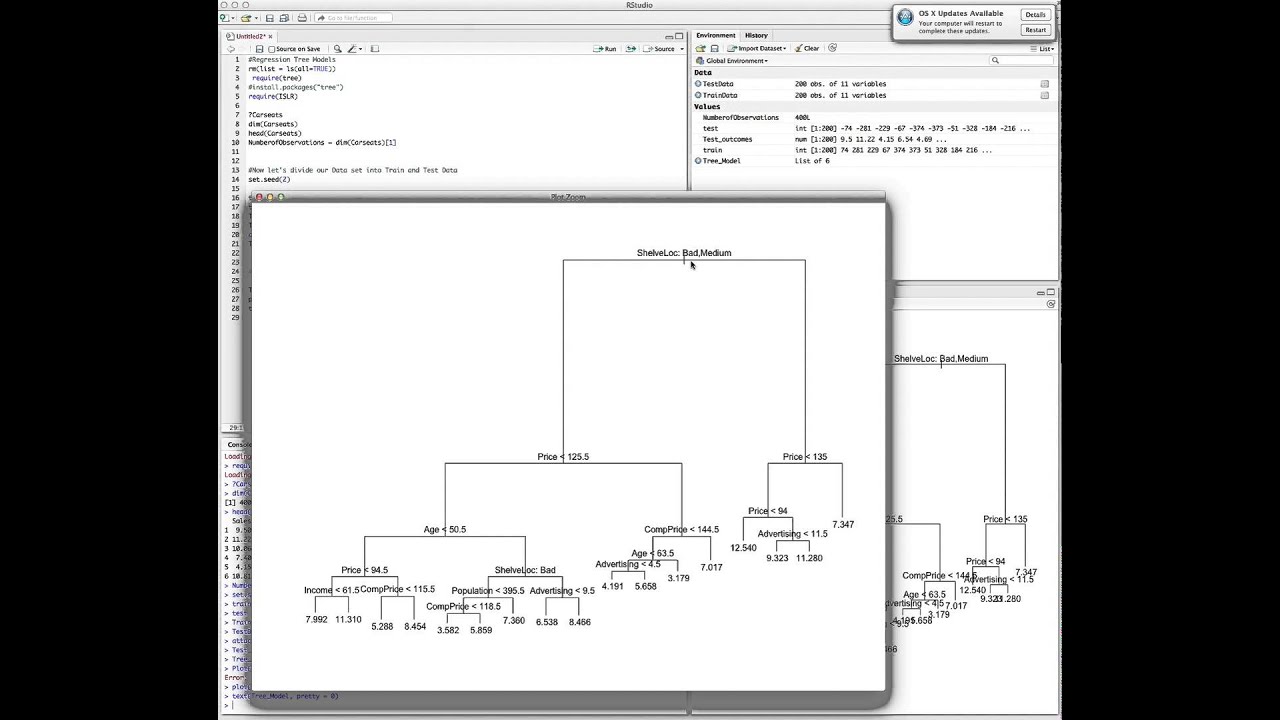Click Restart on OS X Updates notification
1280x720 pixels.
point(1035,30)
